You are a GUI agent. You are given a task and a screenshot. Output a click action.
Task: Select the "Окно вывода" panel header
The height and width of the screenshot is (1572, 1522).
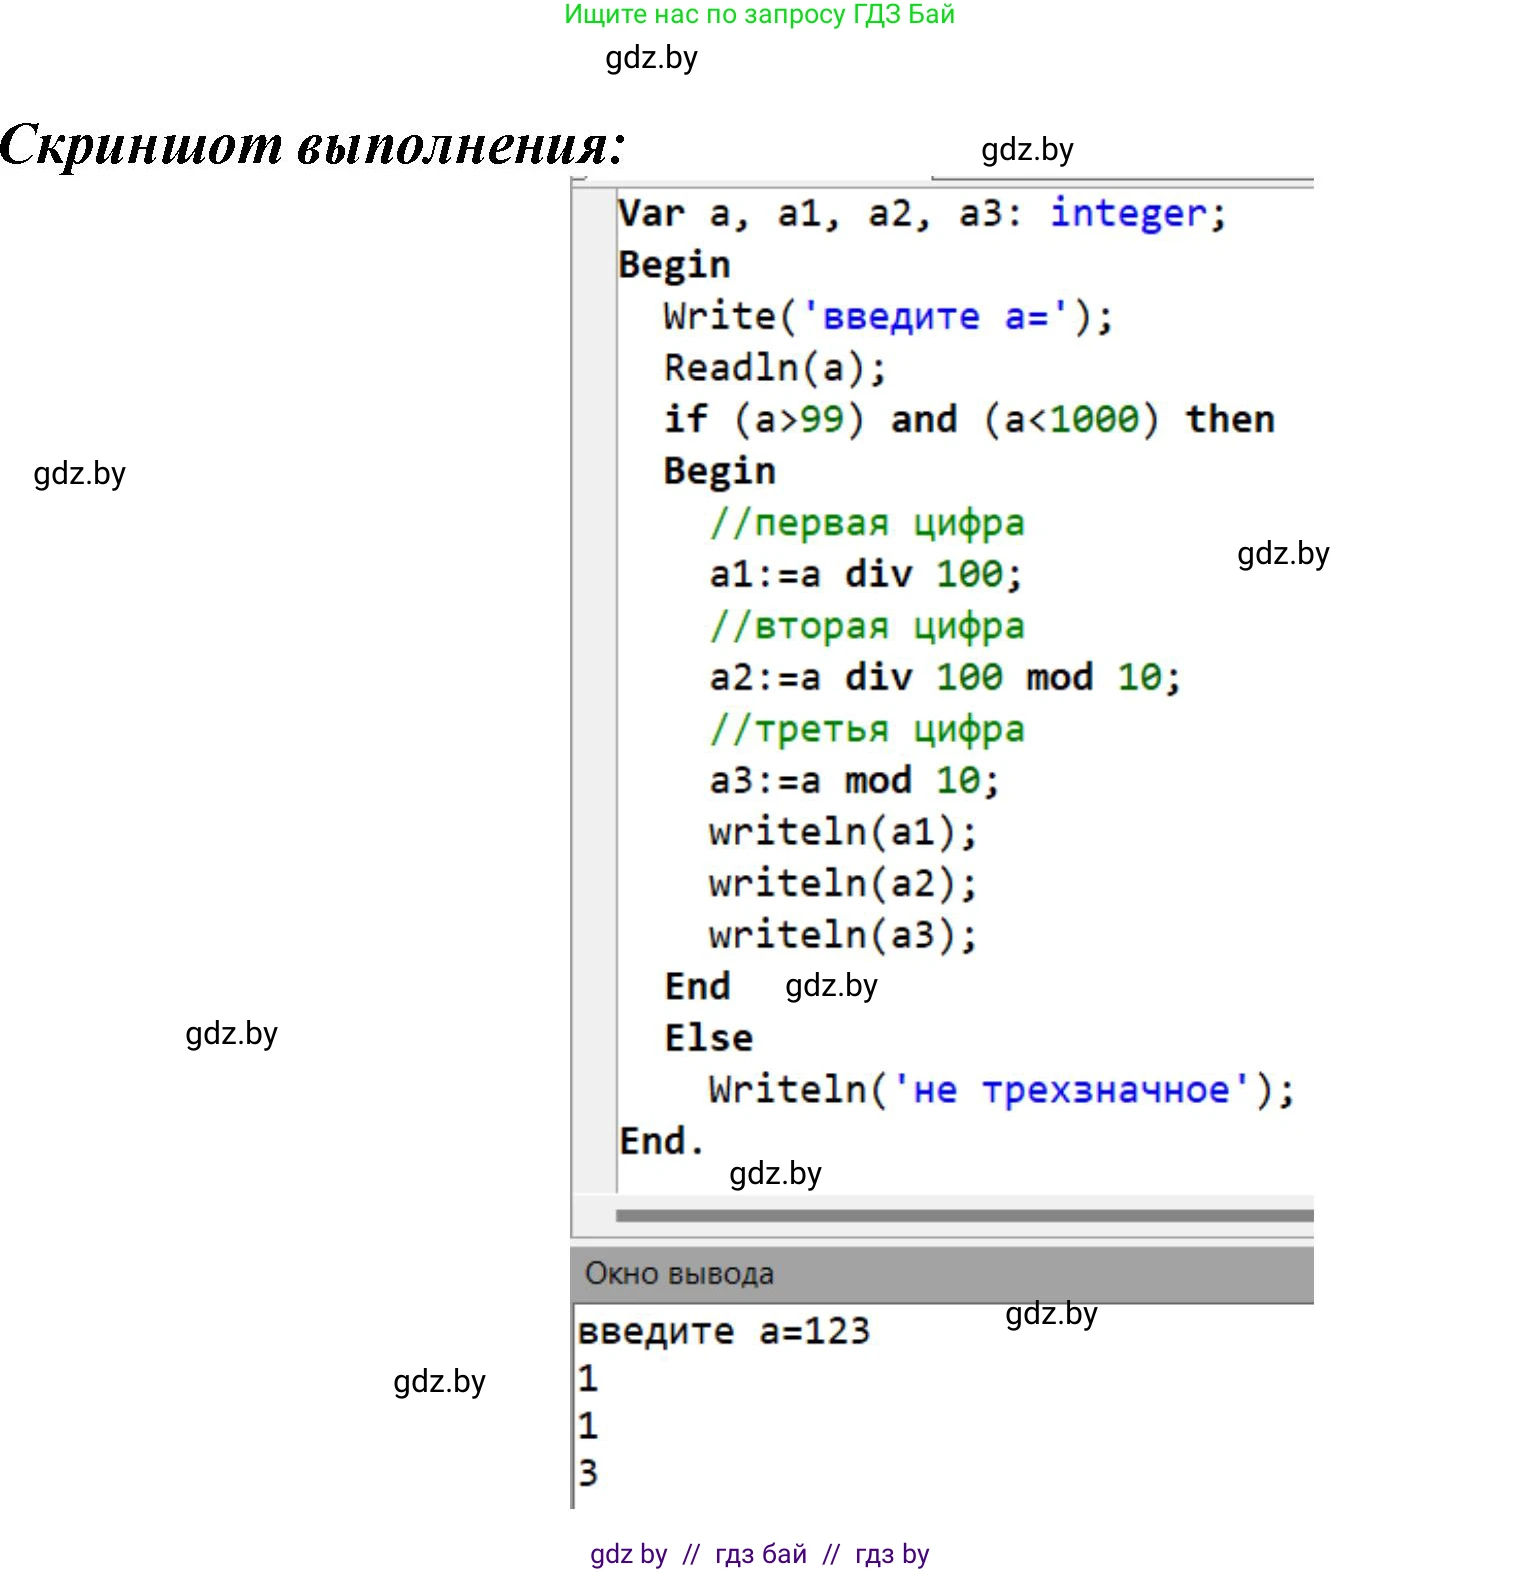point(679,1273)
